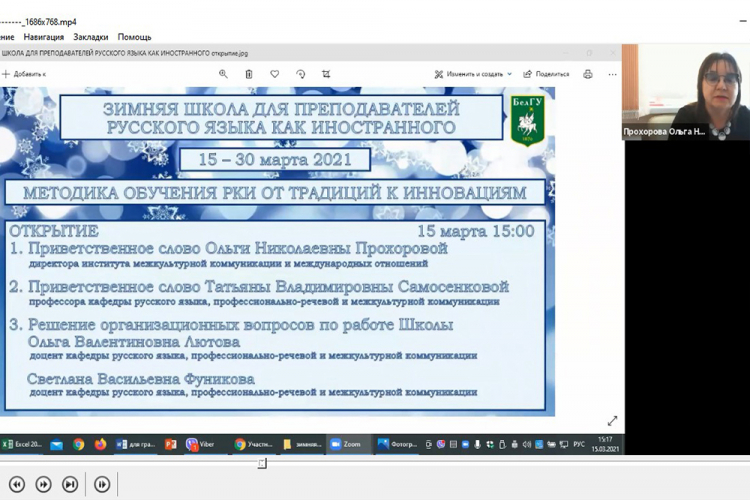The height and width of the screenshot is (500, 750).
Task: Click the skip-to-next button in player
Action: [70, 485]
